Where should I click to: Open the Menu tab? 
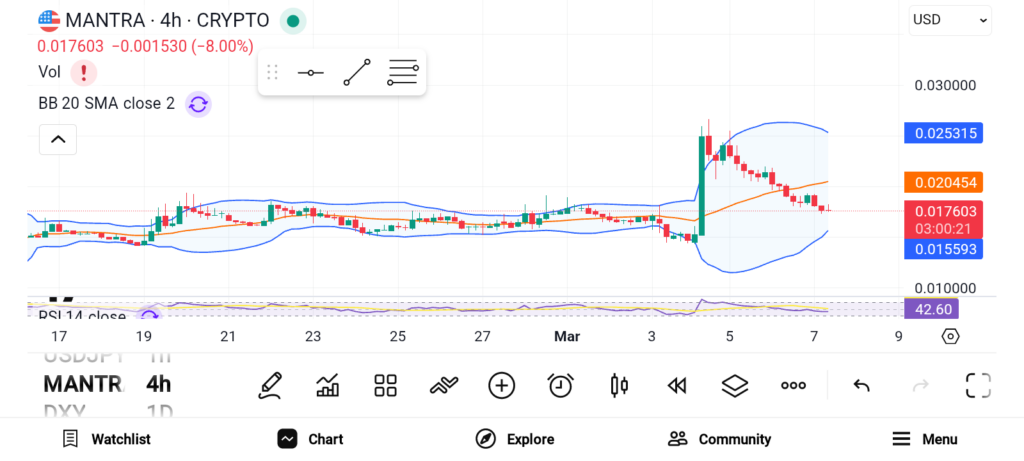[925, 439]
